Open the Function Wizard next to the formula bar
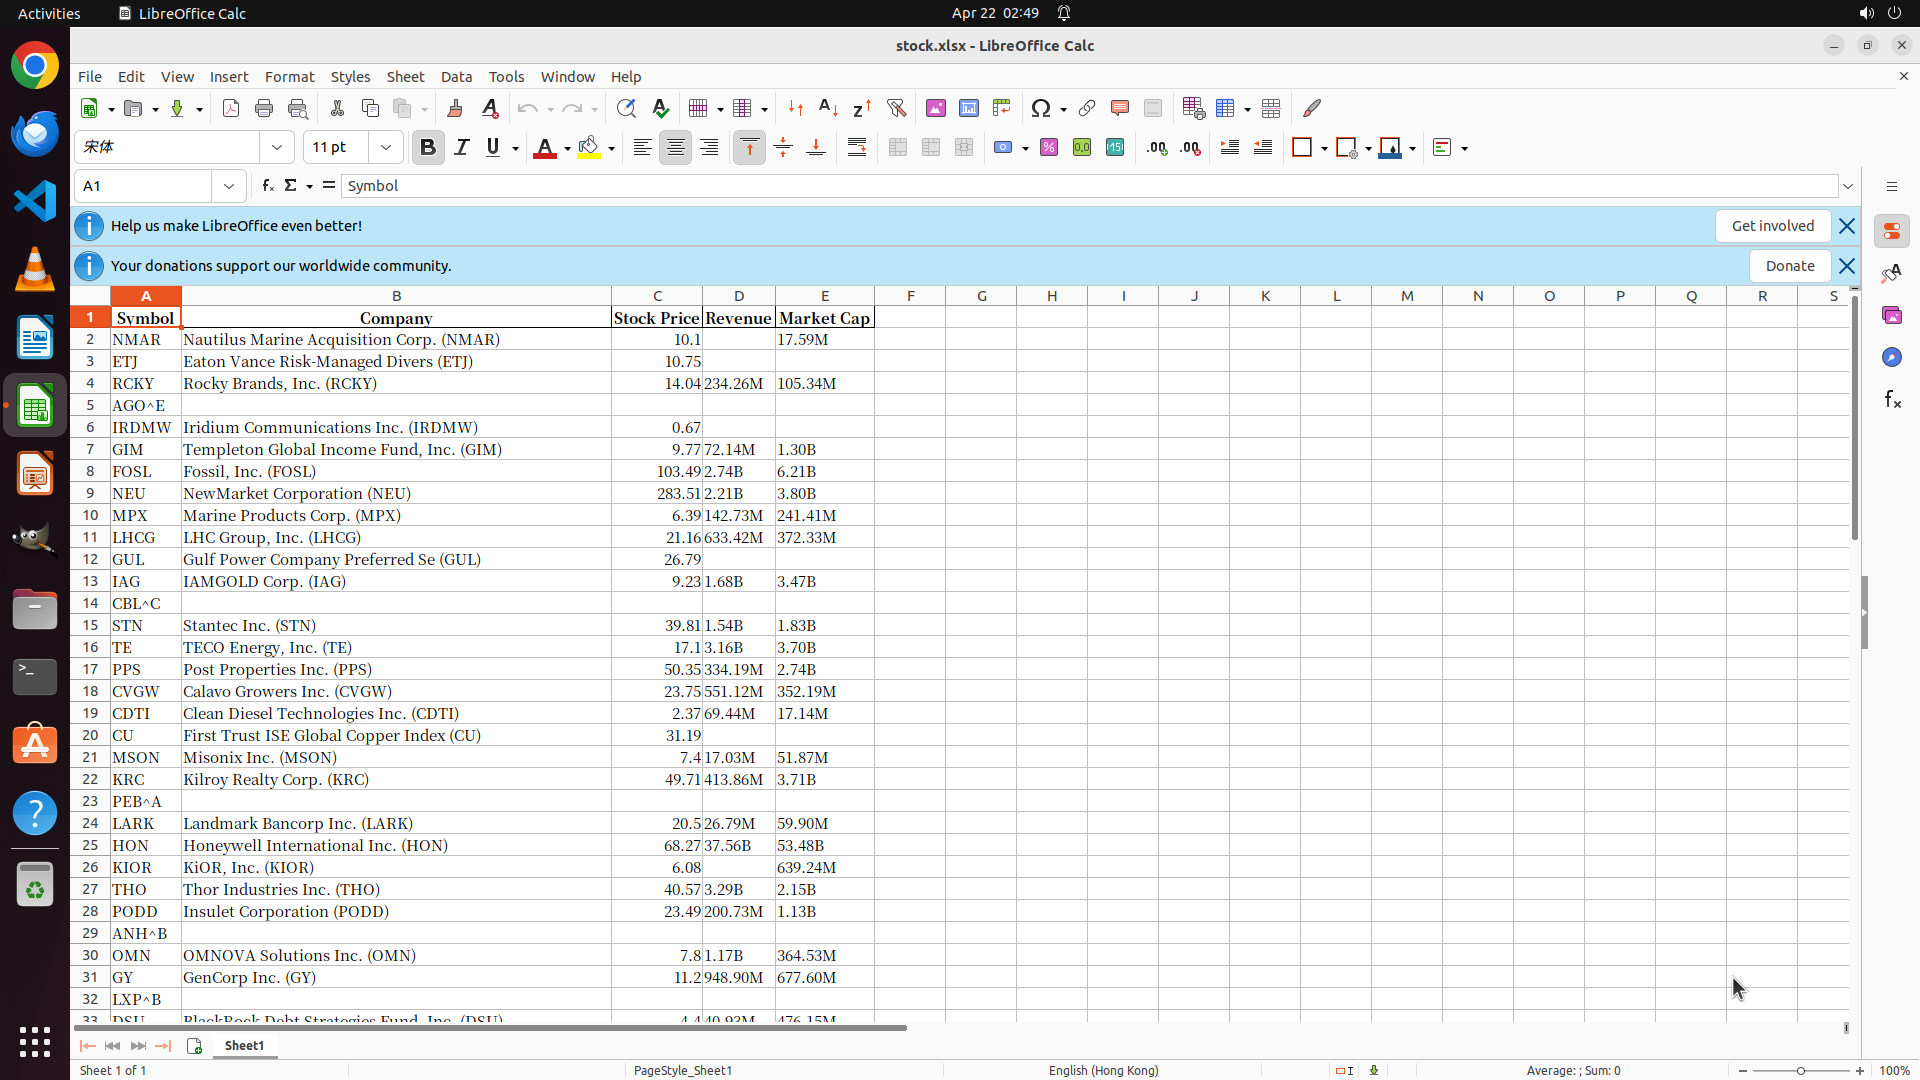The image size is (1920, 1080). click(267, 186)
